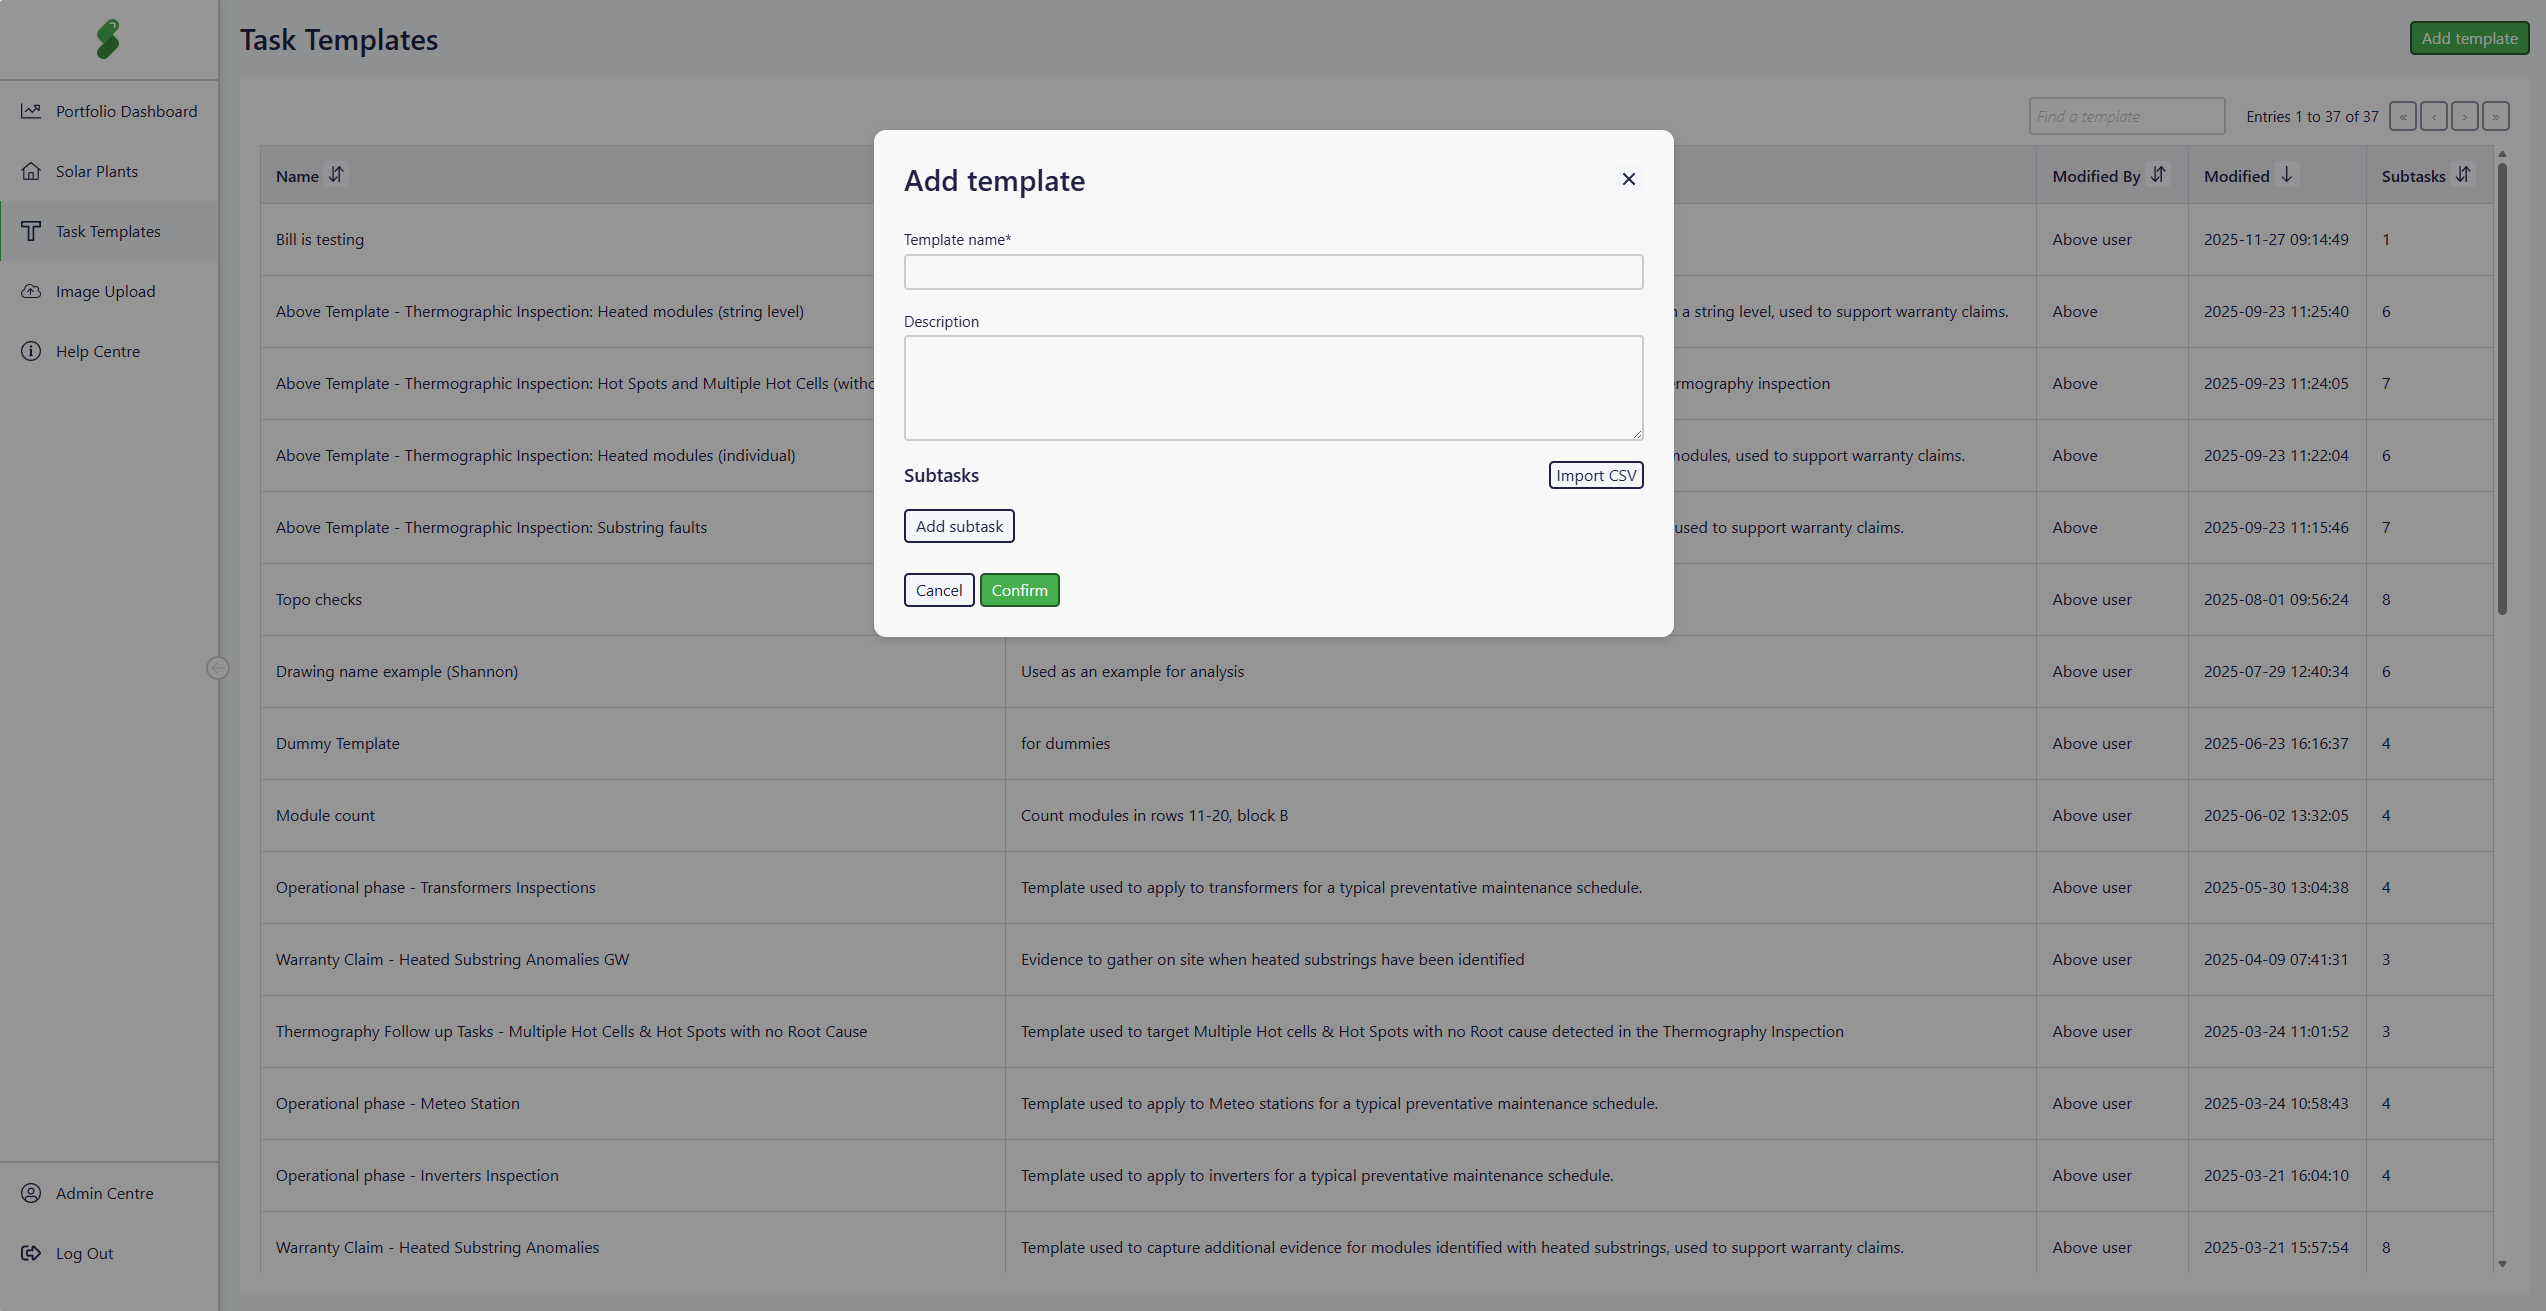The width and height of the screenshot is (2546, 1311).
Task: Click the Add subtask button
Action: point(959,526)
